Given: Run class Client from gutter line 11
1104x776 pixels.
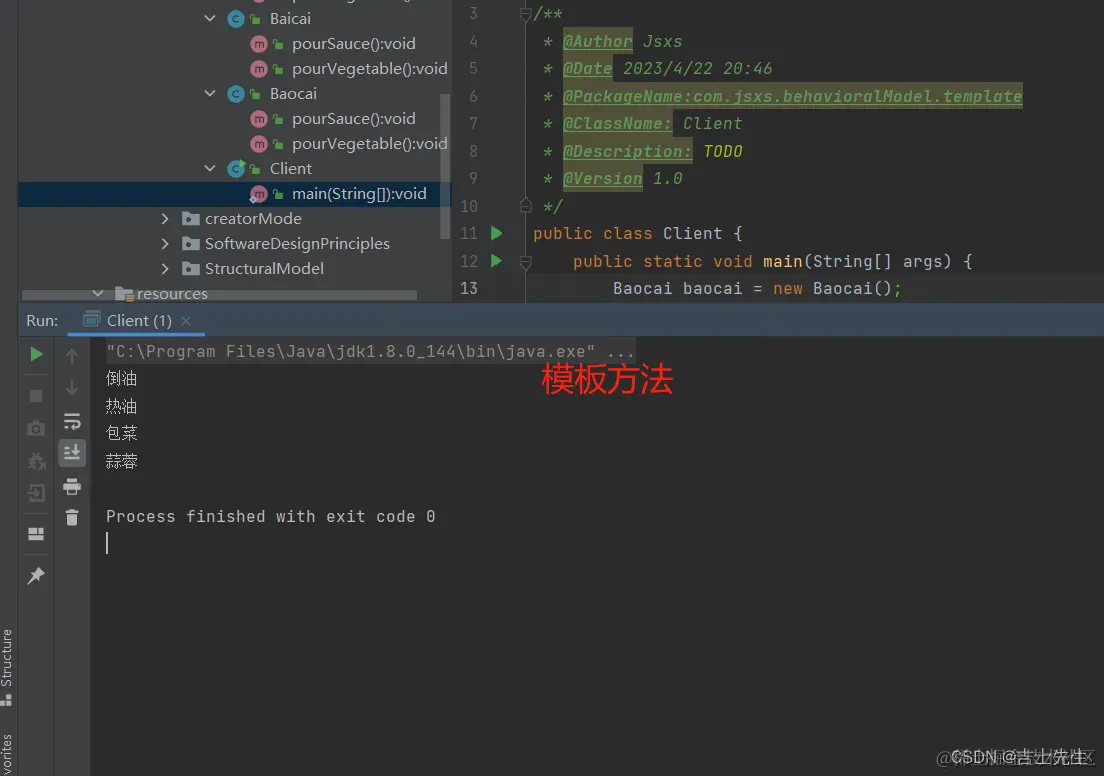Looking at the screenshot, I should pos(496,233).
